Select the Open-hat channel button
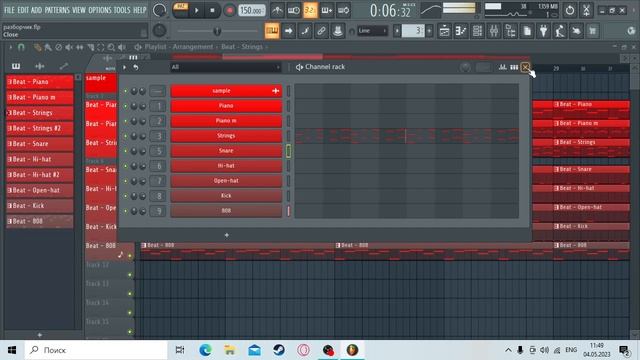This screenshot has width=640, height=360. click(x=226, y=181)
